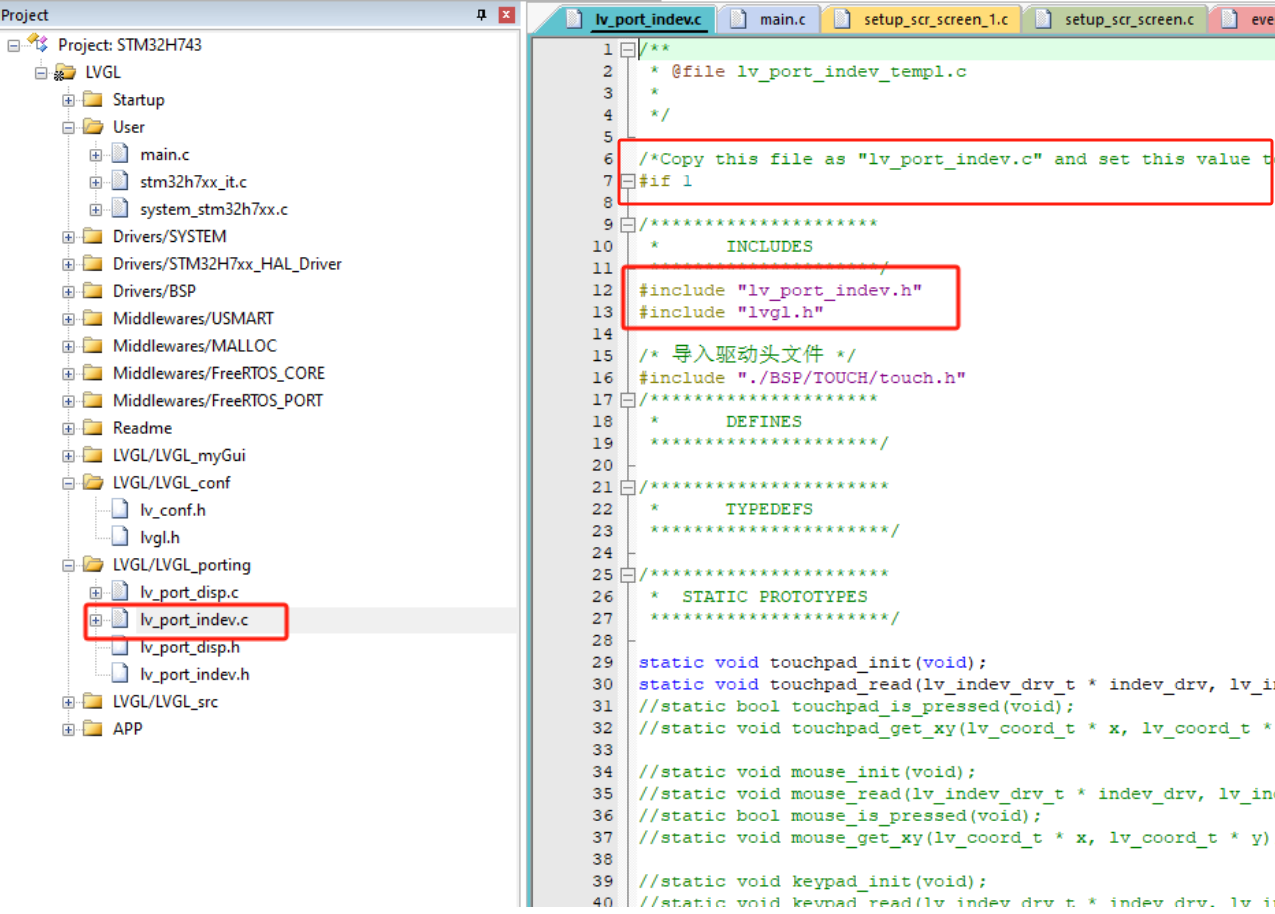Expand the Readme folder
Screen dimensions: 1275x914
point(68,428)
